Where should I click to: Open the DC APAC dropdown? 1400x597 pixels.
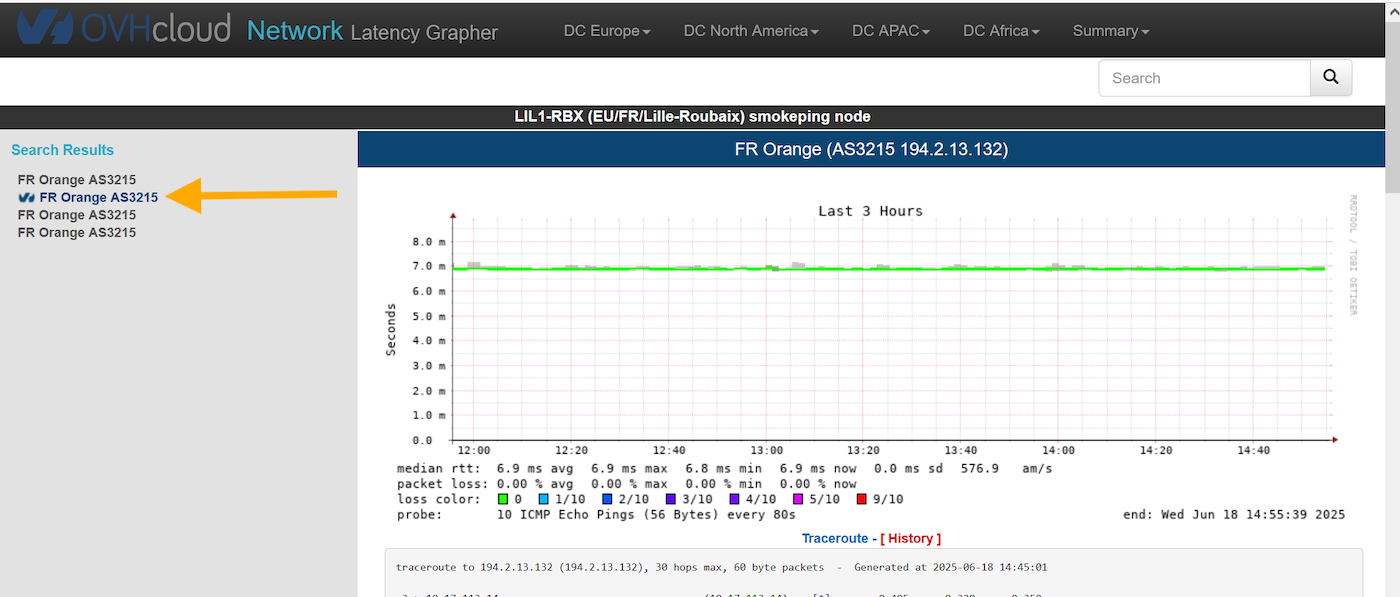click(x=890, y=31)
